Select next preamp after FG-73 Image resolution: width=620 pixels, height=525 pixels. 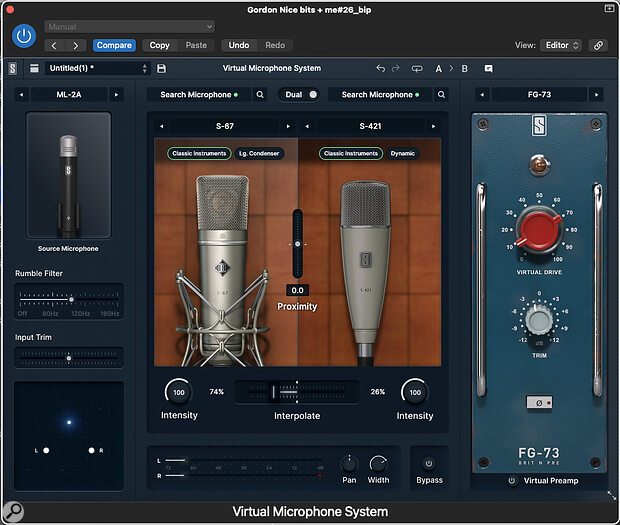coord(596,95)
